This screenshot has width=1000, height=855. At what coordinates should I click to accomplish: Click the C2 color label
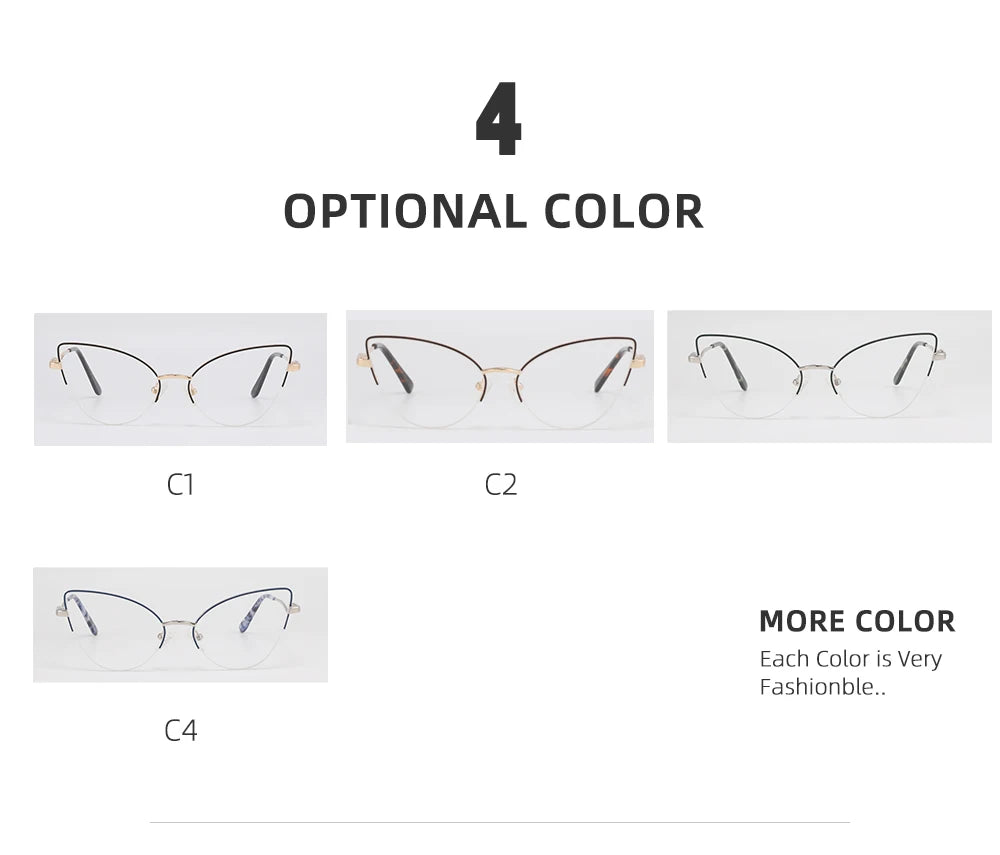point(501,485)
